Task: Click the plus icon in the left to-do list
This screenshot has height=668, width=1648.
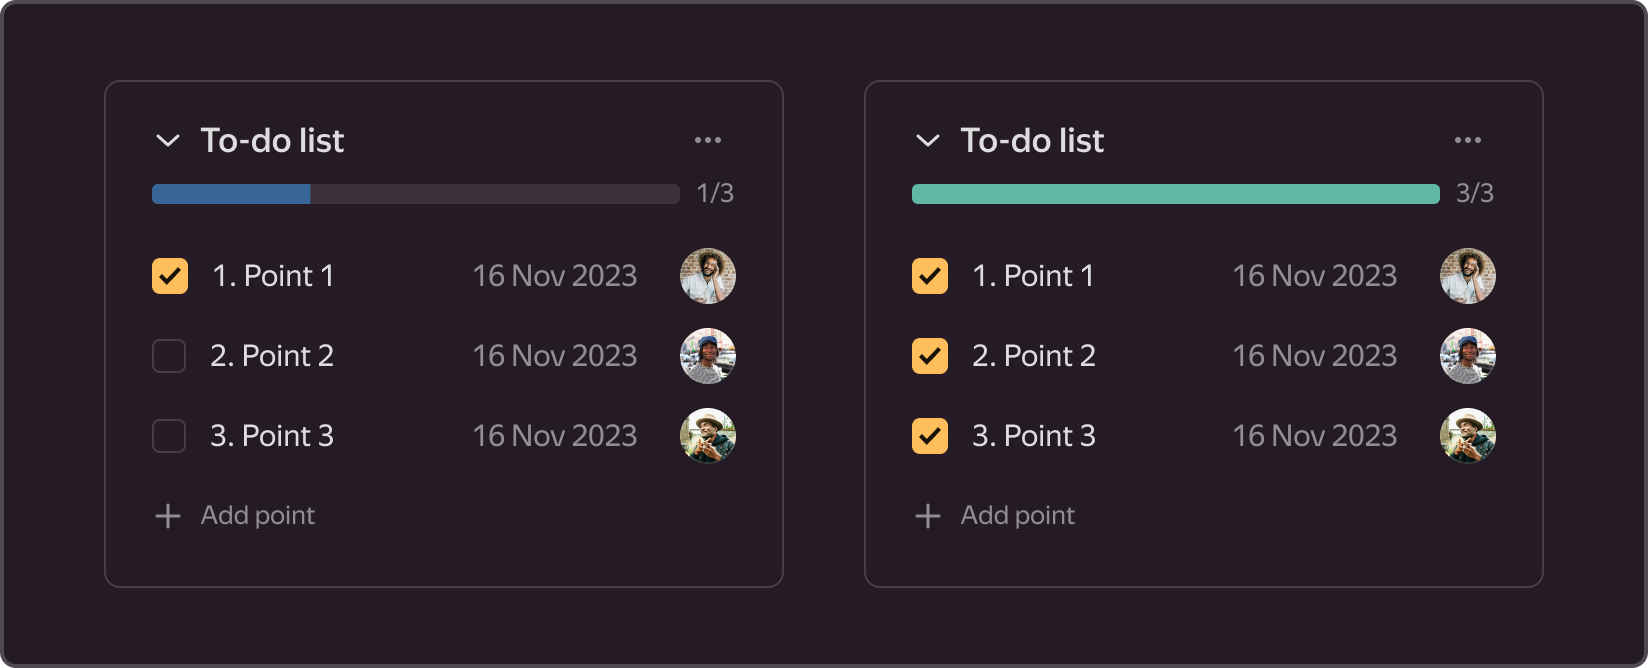Action: tap(168, 516)
